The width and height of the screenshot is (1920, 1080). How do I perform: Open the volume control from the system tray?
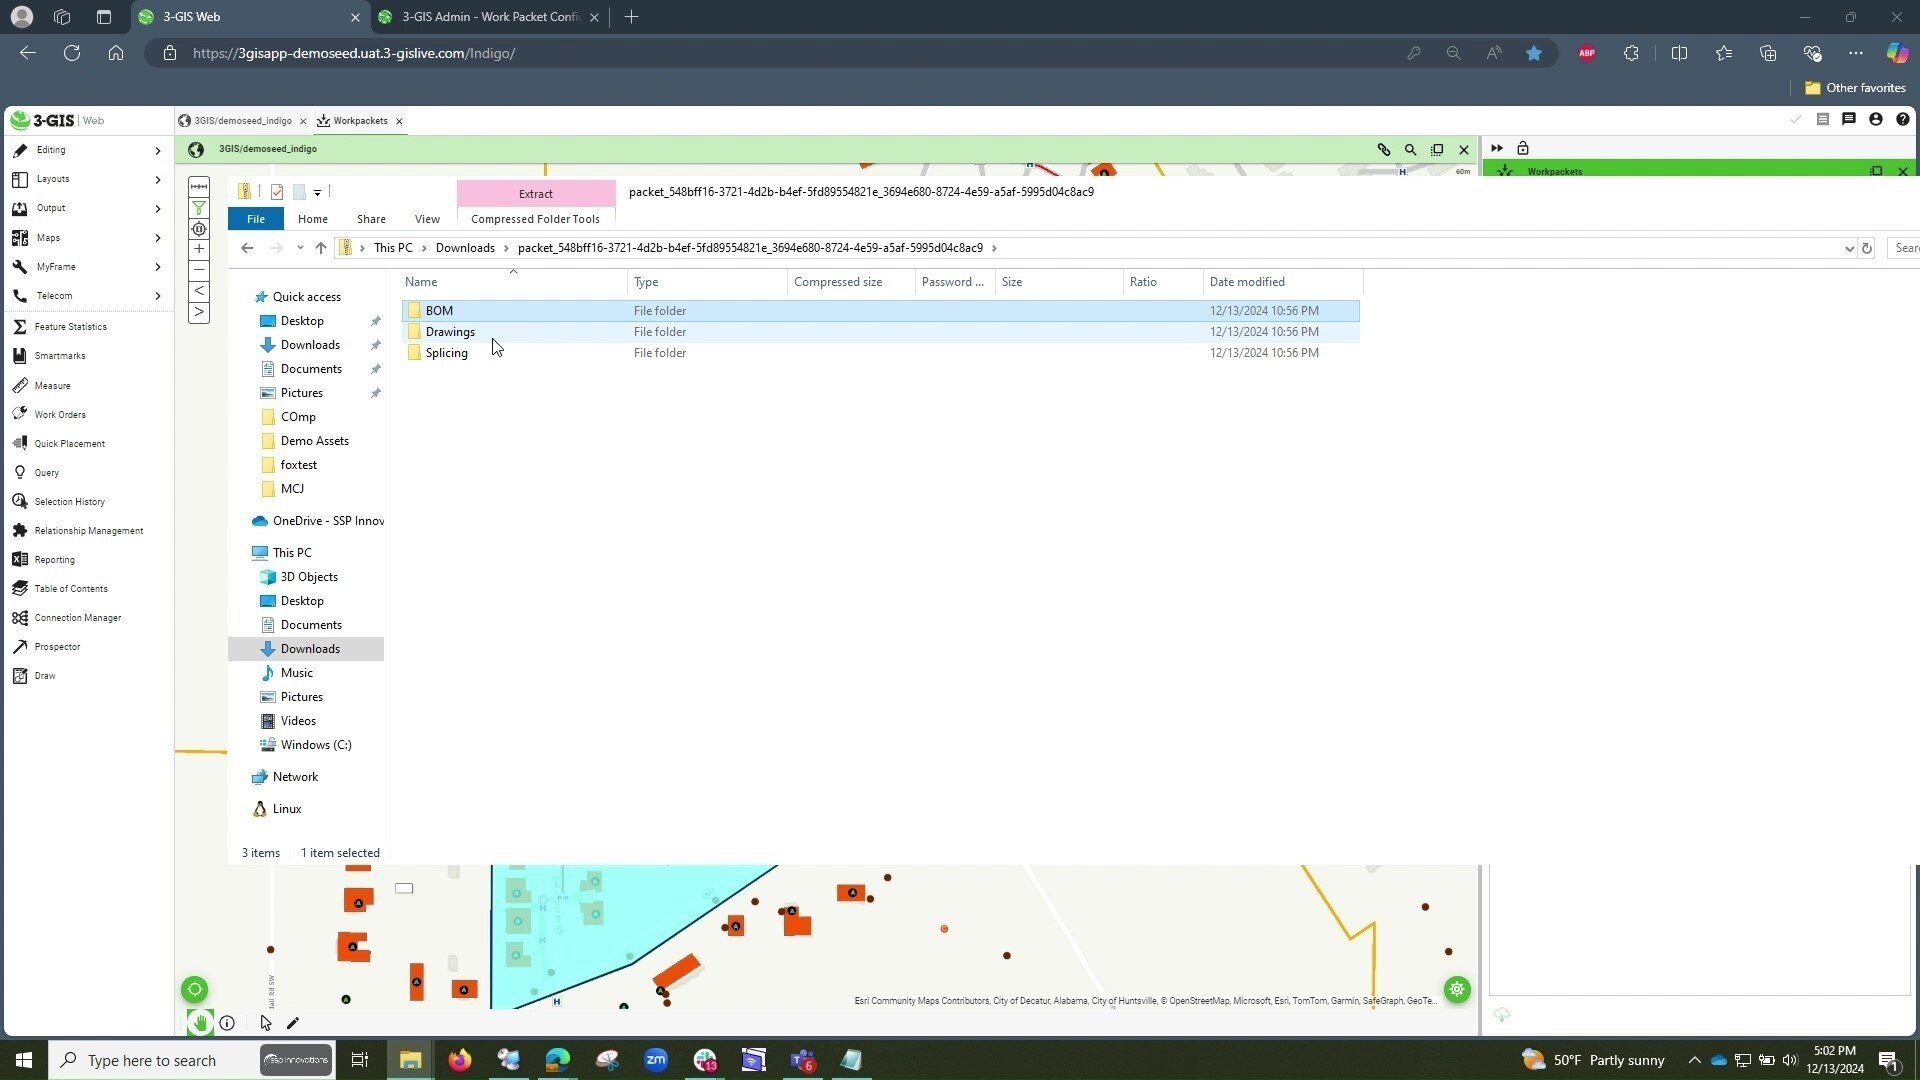pos(1789,1060)
